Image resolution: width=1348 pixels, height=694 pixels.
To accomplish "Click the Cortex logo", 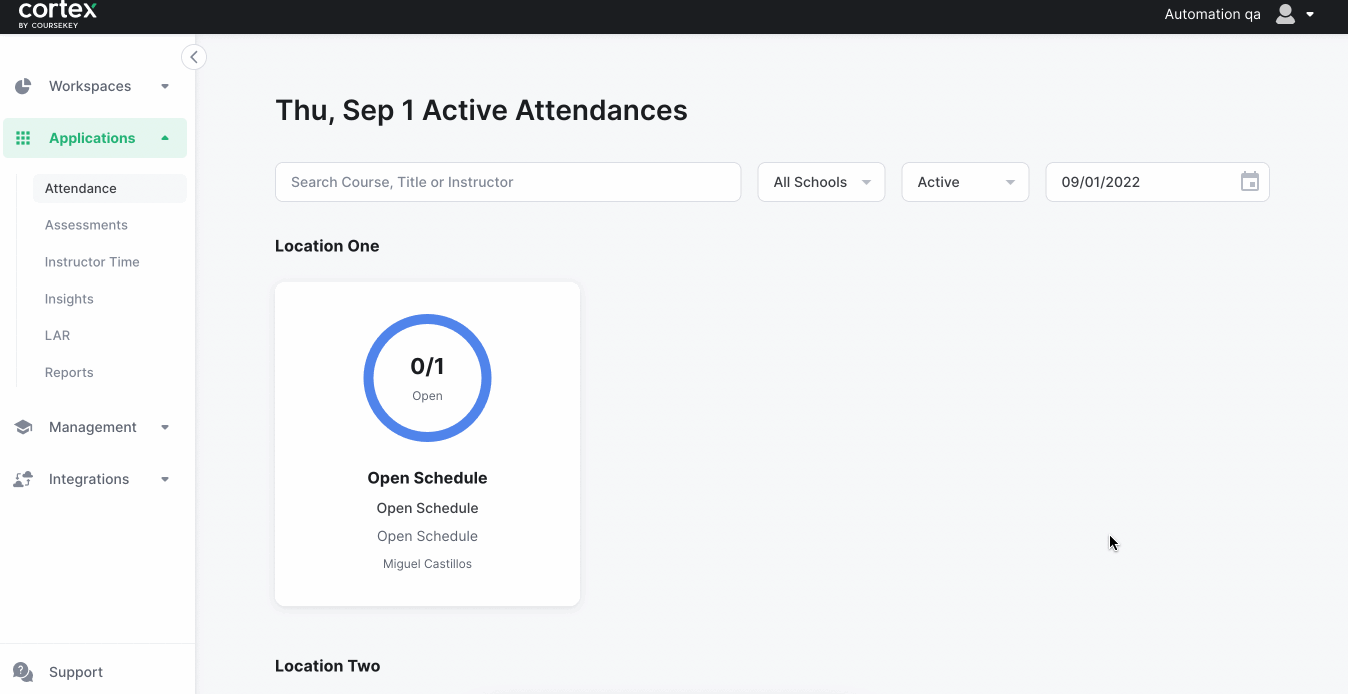I will tap(58, 14).
